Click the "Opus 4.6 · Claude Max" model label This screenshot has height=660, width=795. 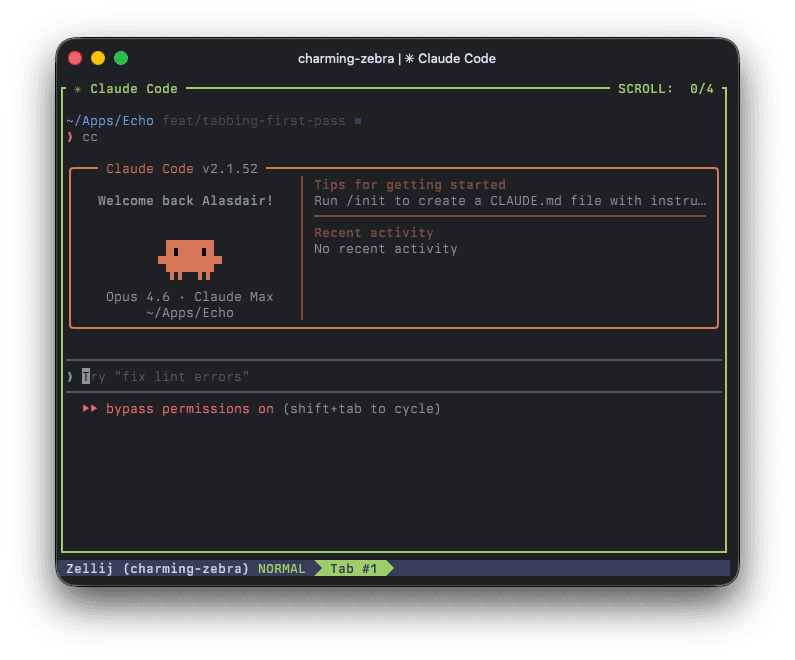pos(189,297)
